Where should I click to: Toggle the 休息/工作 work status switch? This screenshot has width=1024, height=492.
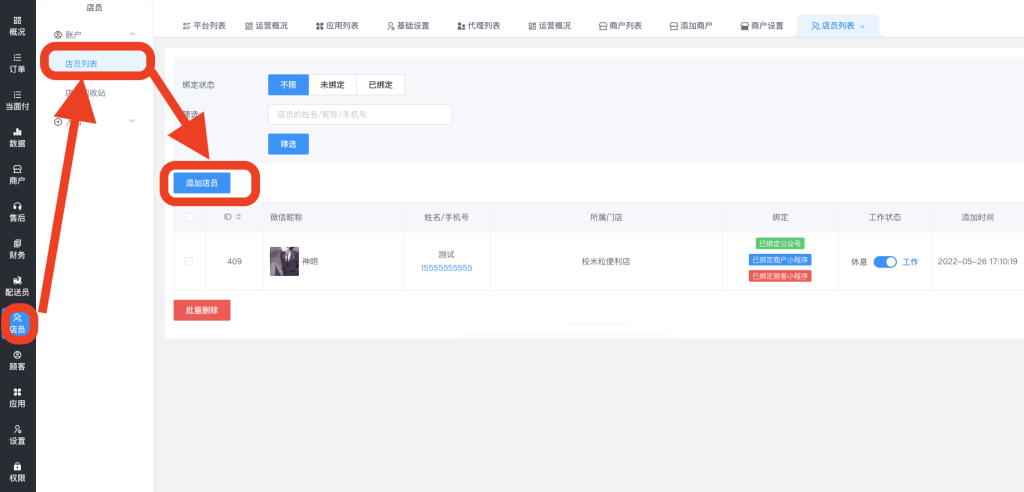pos(885,262)
